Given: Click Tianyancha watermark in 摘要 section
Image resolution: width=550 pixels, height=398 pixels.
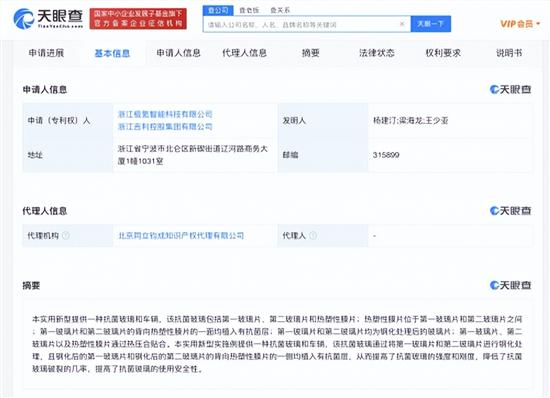Looking at the screenshot, I should (510, 285).
